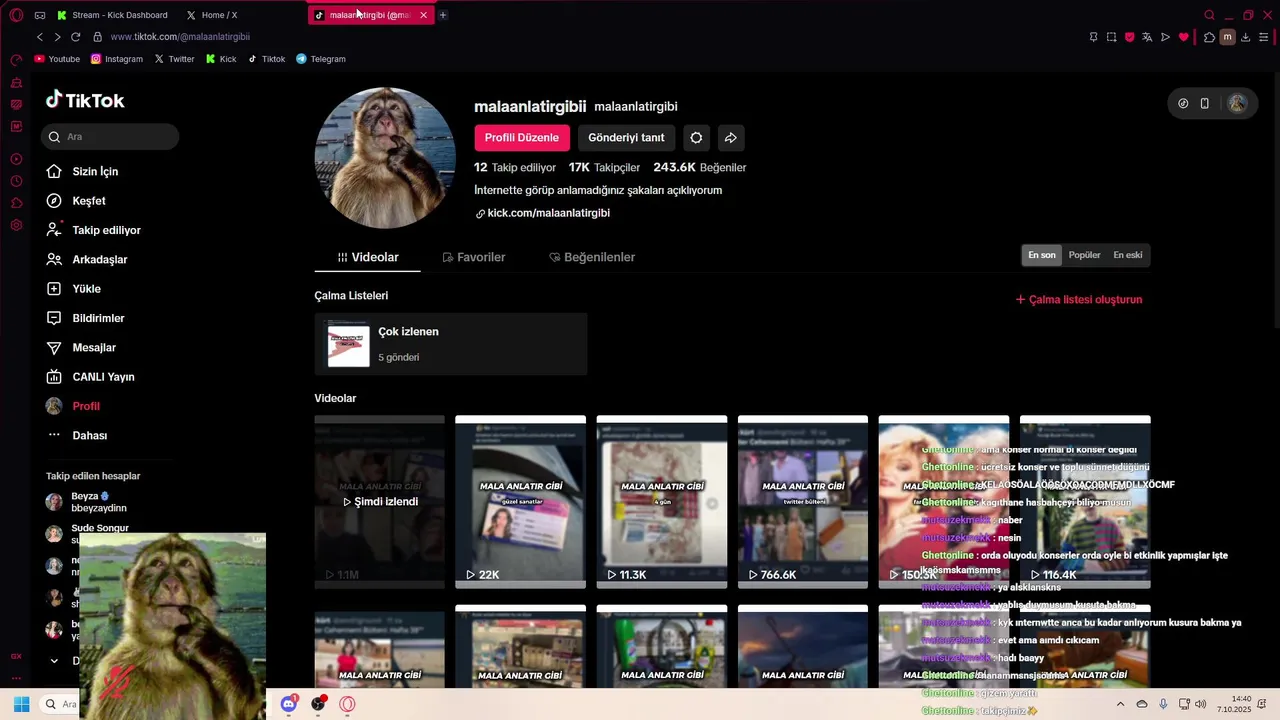Switch to the Home / X tab
Image resolution: width=1280 pixels, height=720 pixels.
tap(211, 15)
